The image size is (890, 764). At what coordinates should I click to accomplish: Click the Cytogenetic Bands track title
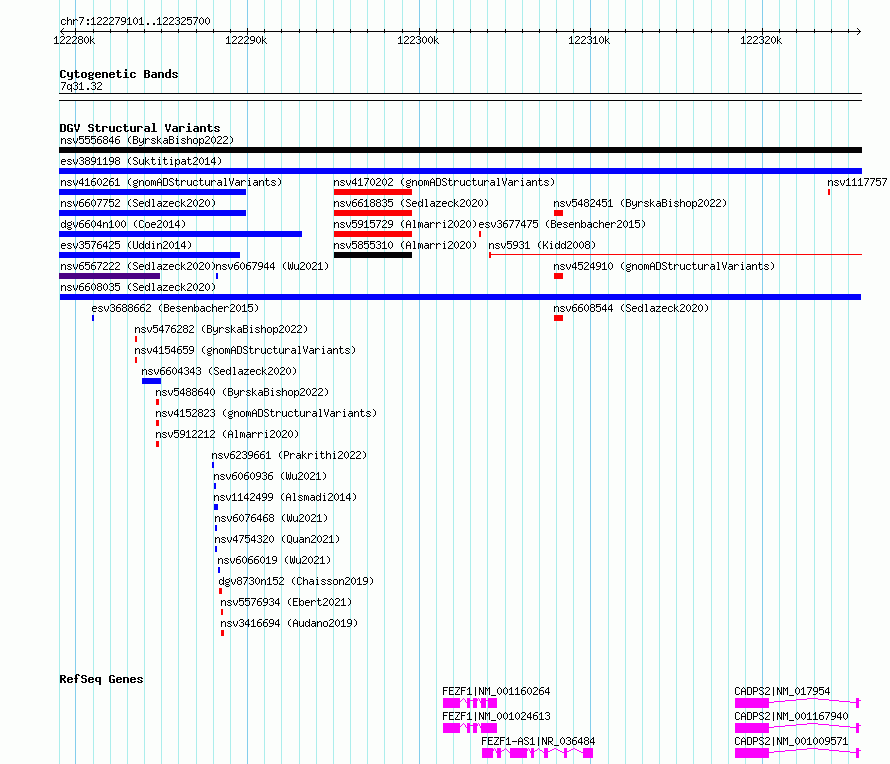[119, 74]
